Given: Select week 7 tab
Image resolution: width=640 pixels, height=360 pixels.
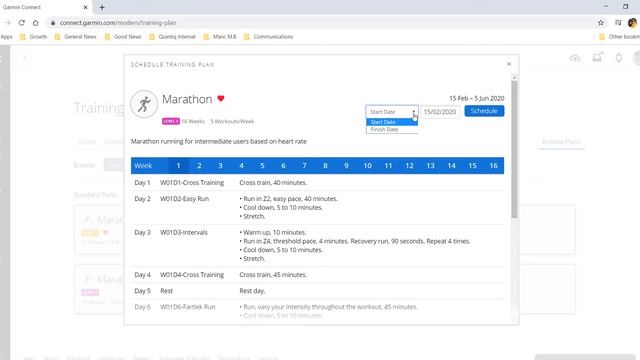Looking at the screenshot, I should click(x=304, y=166).
